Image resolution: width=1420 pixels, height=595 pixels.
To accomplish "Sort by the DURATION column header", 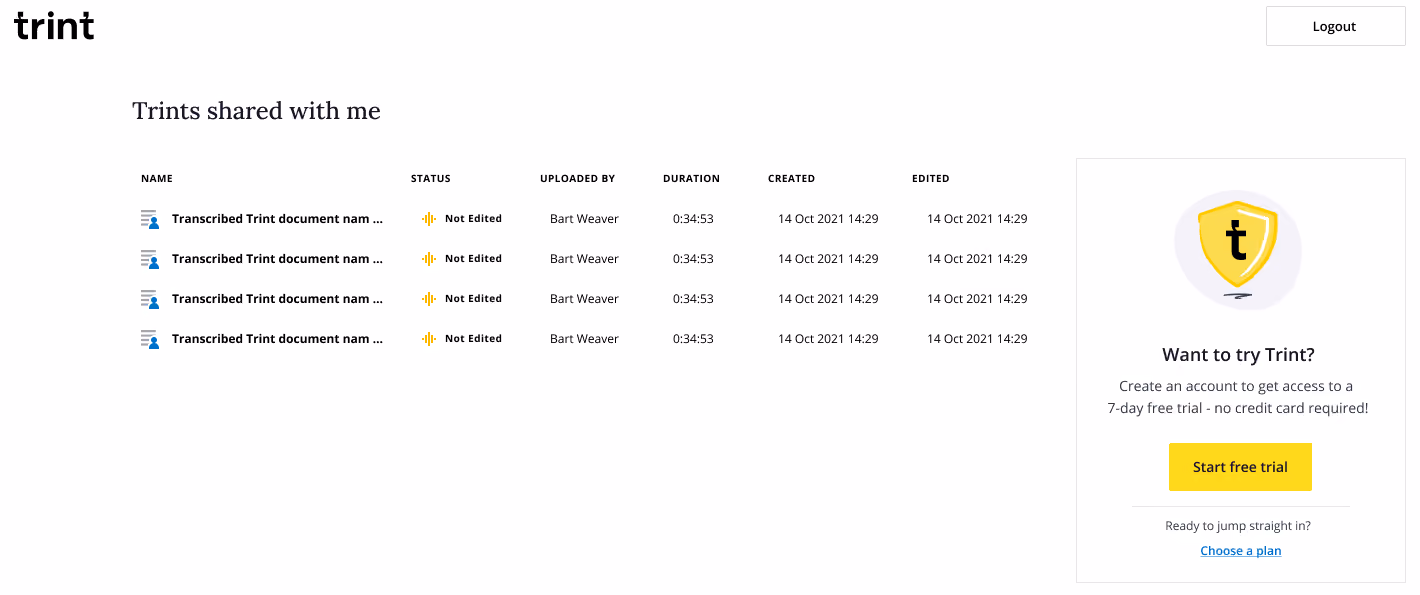I will tap(691, 179).
